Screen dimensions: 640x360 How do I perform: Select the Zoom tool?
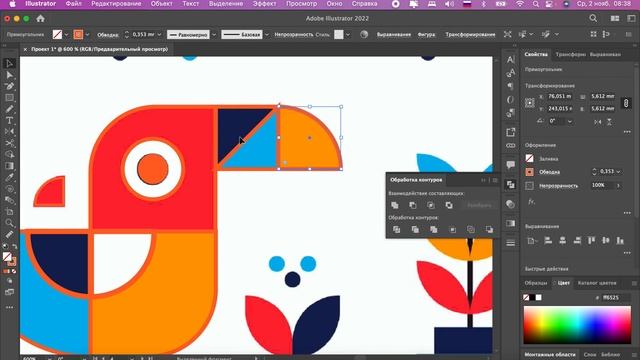[x=9, y=223]
